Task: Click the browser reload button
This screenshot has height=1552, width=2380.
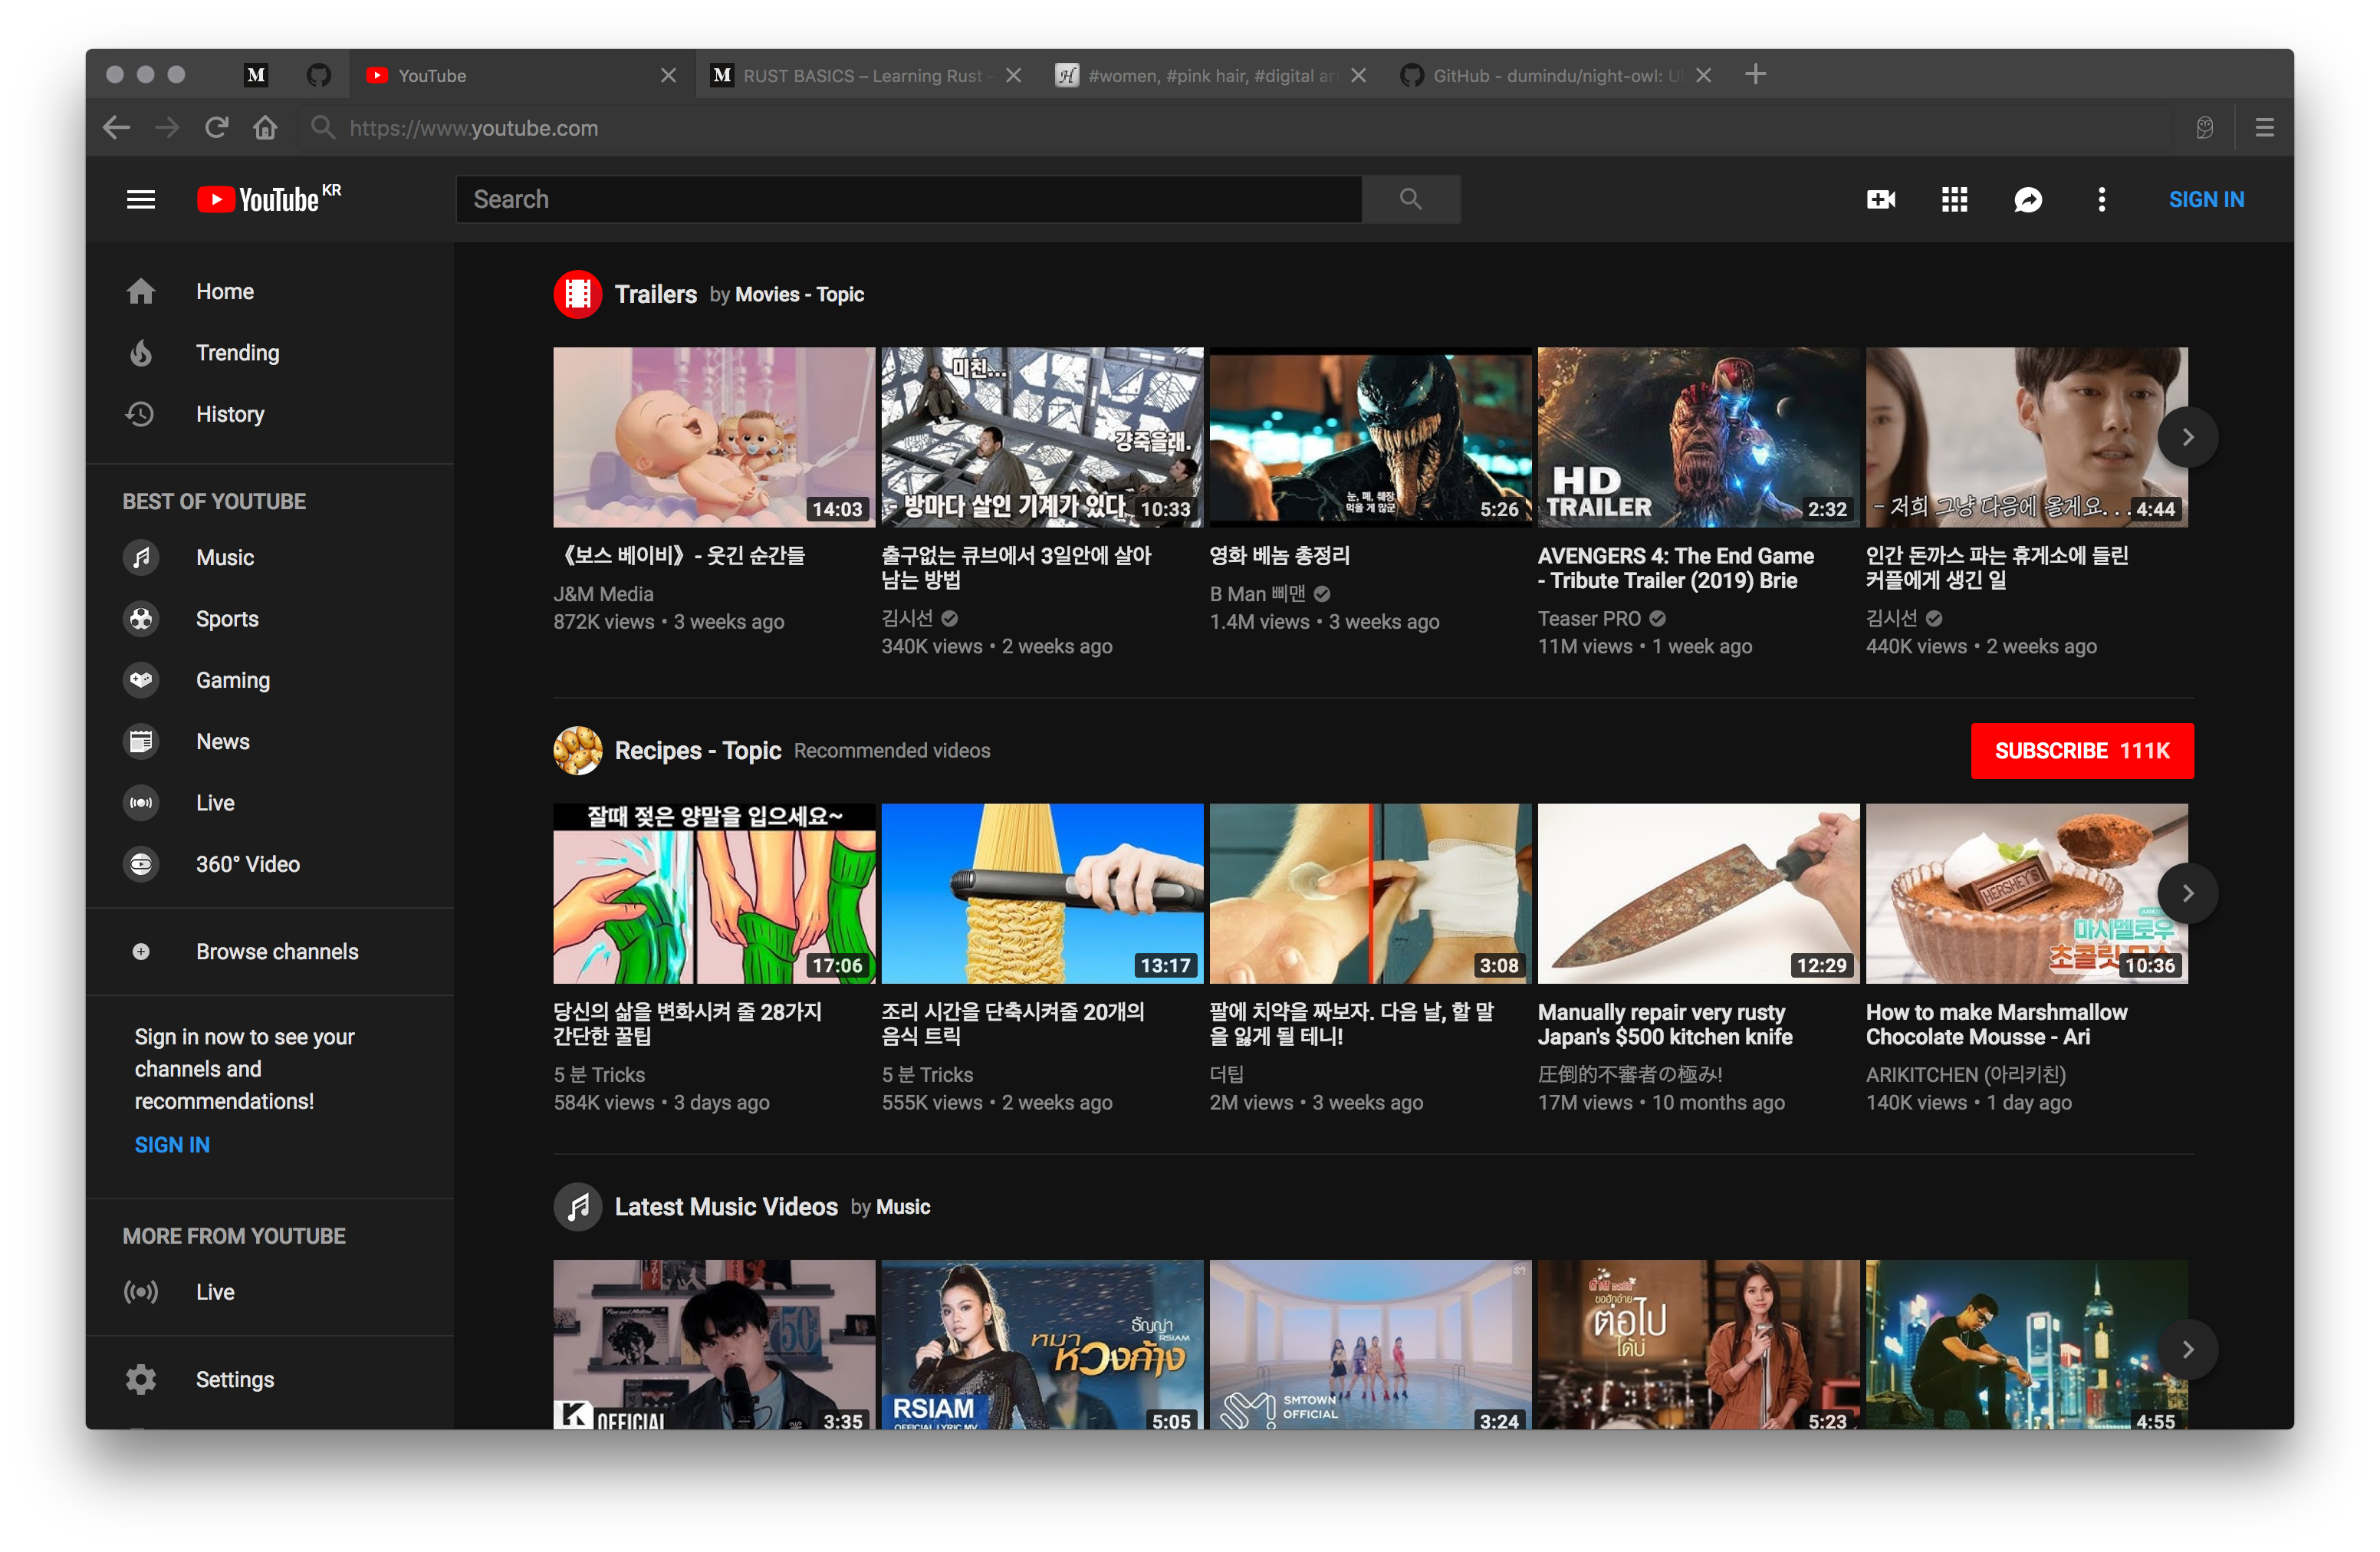Action: coord(217,128)
